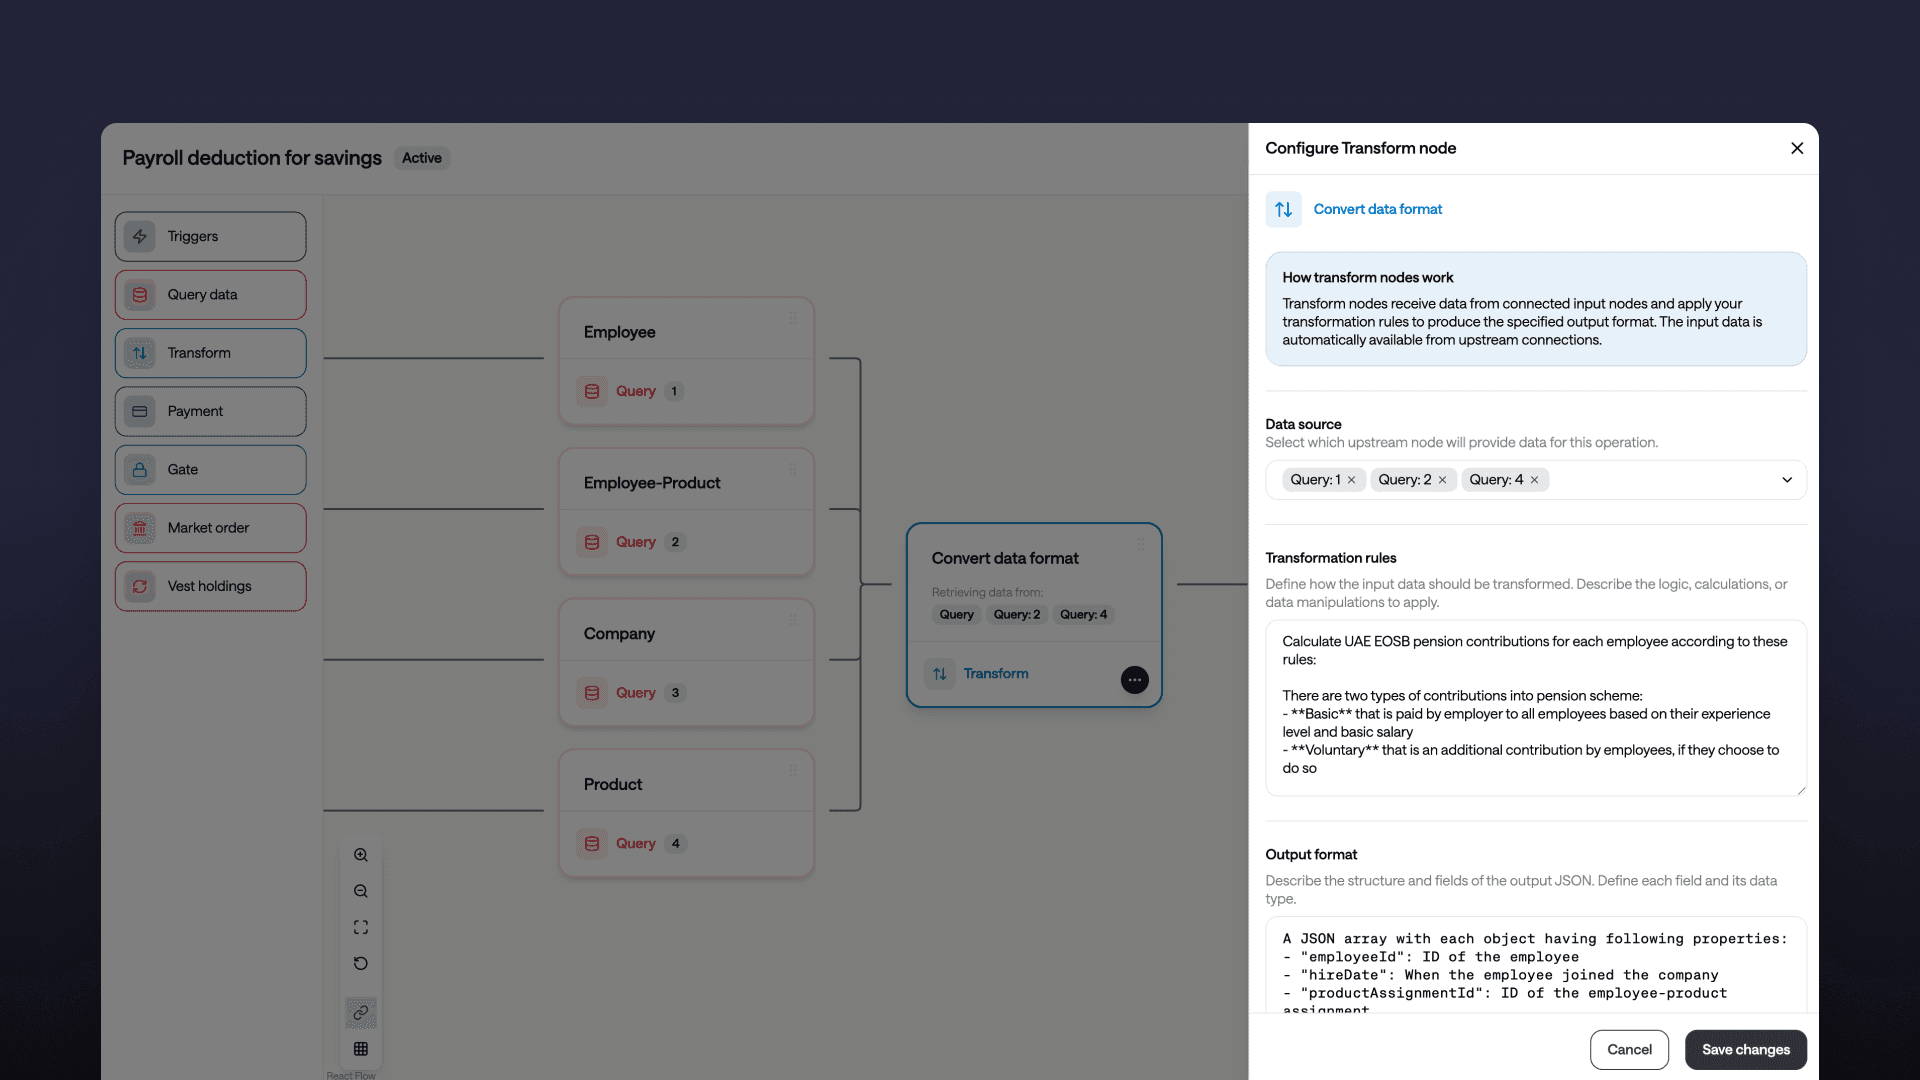1920x1080 pixels.
Task: Remove the Query: 2 tag
Action: [1442, 480]
